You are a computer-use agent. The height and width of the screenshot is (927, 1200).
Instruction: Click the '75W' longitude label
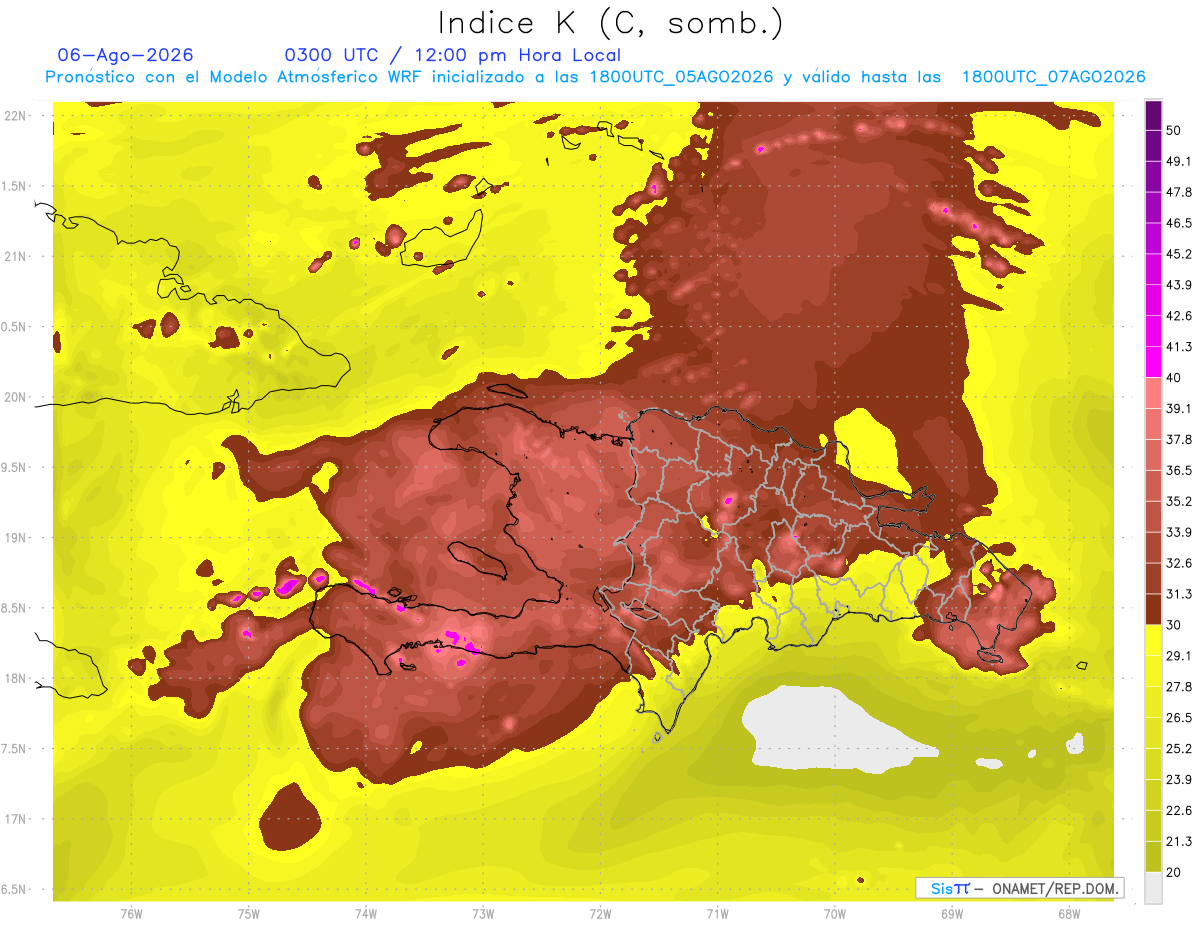click(249, 914)
